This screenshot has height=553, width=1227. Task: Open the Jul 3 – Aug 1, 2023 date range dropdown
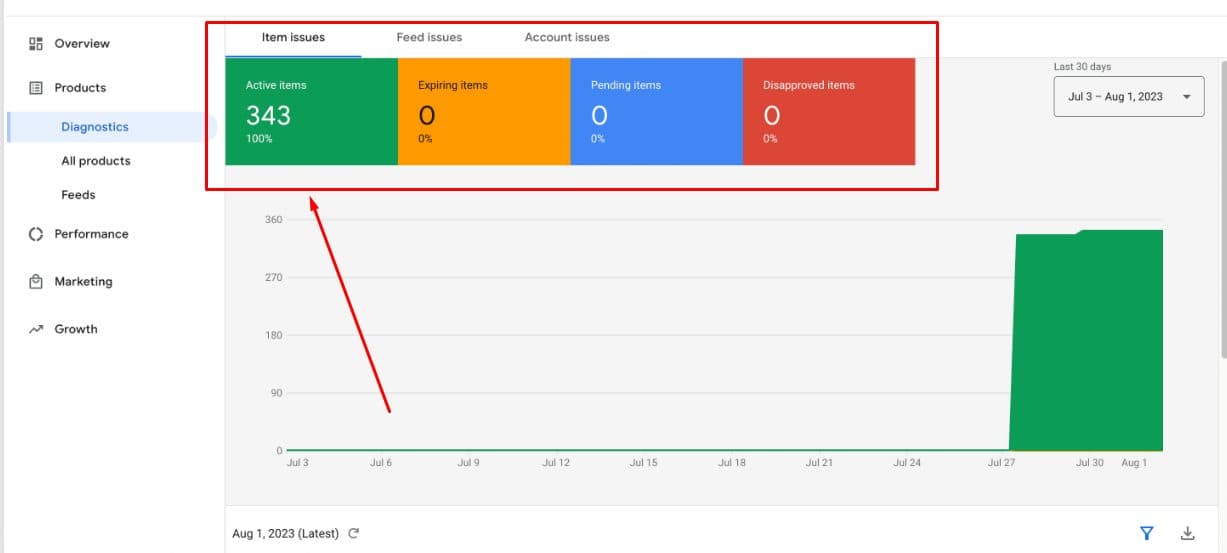coord(1129,97)
